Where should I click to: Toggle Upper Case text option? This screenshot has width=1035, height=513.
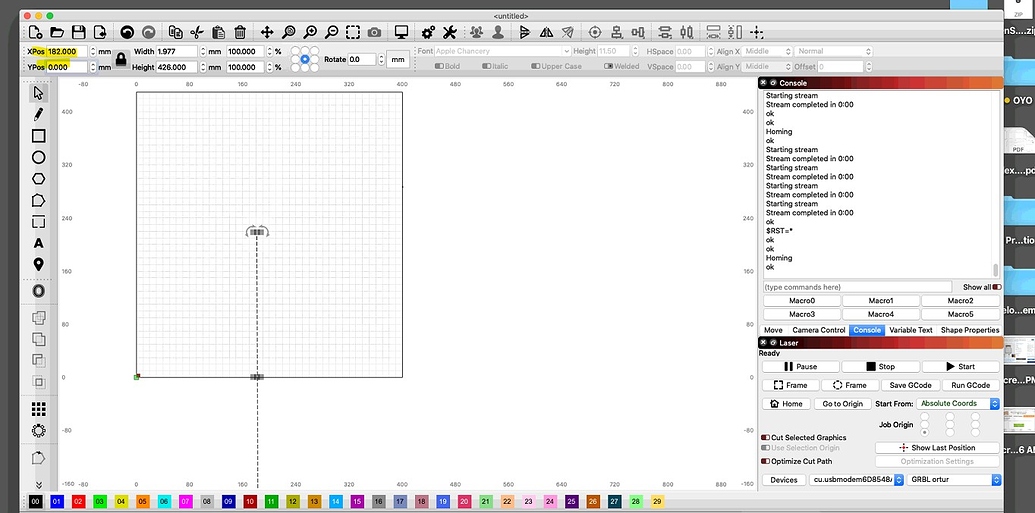[x=535, y=67]
